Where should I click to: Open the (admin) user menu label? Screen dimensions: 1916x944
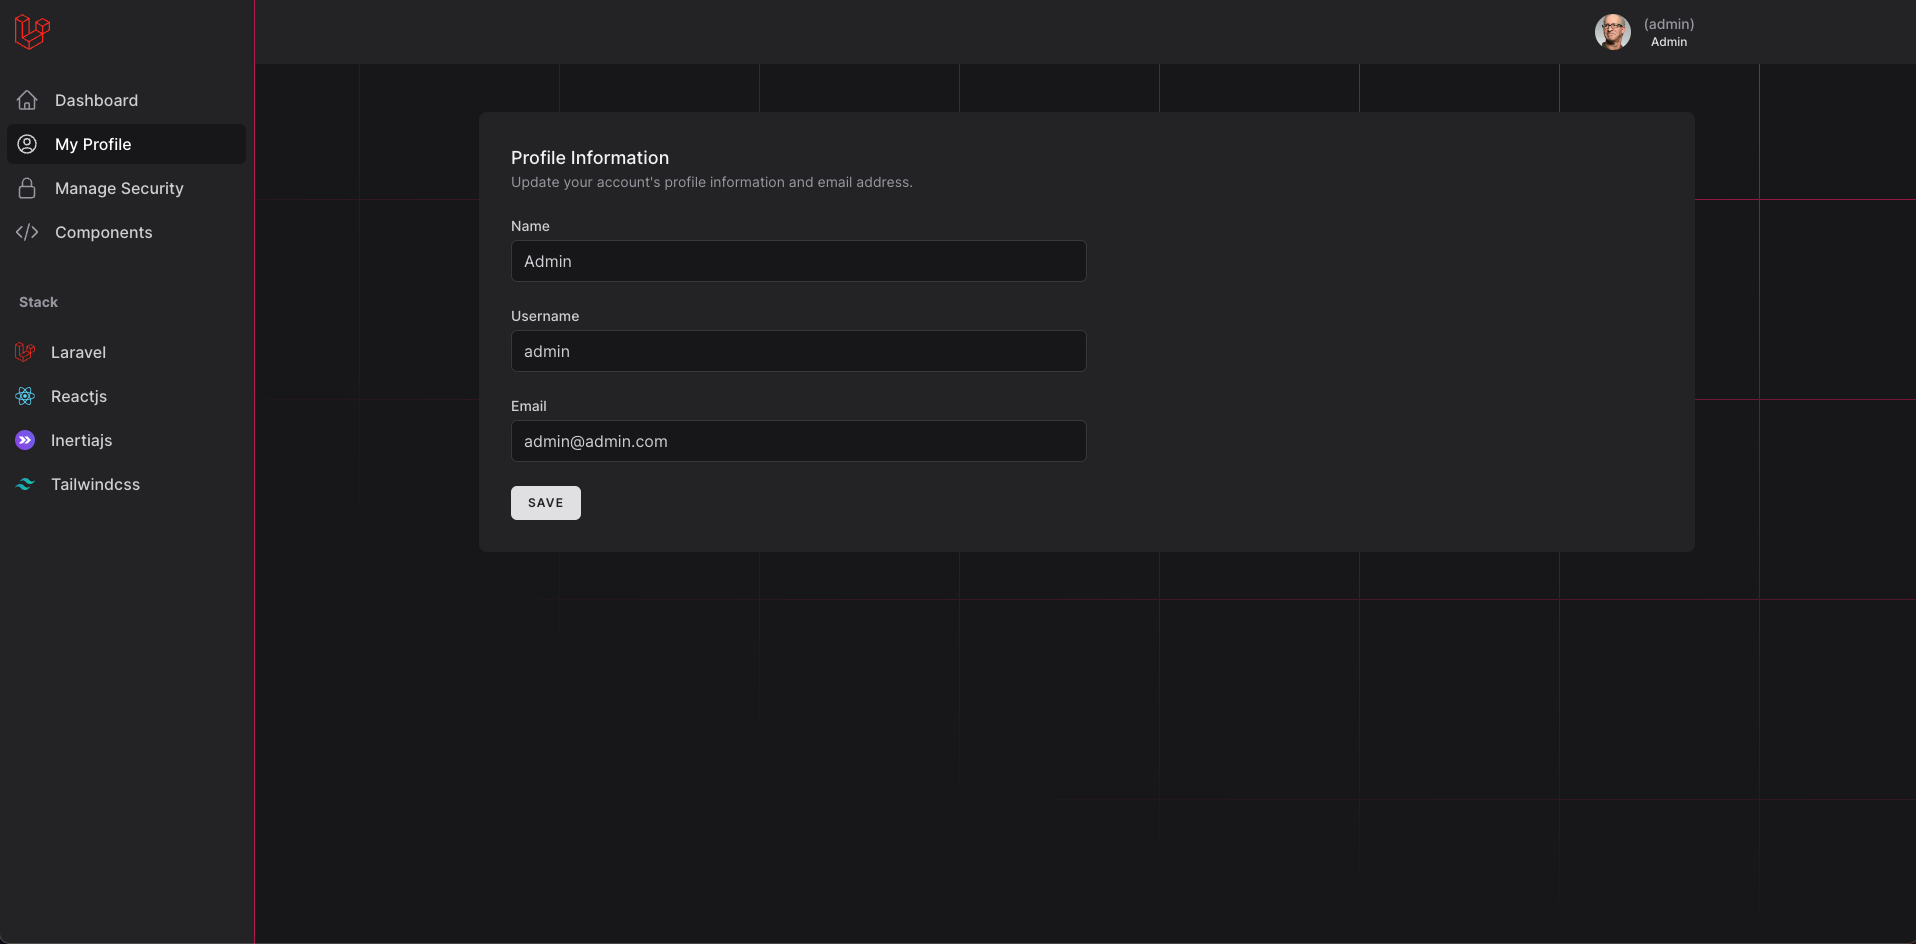(1668, 24)
